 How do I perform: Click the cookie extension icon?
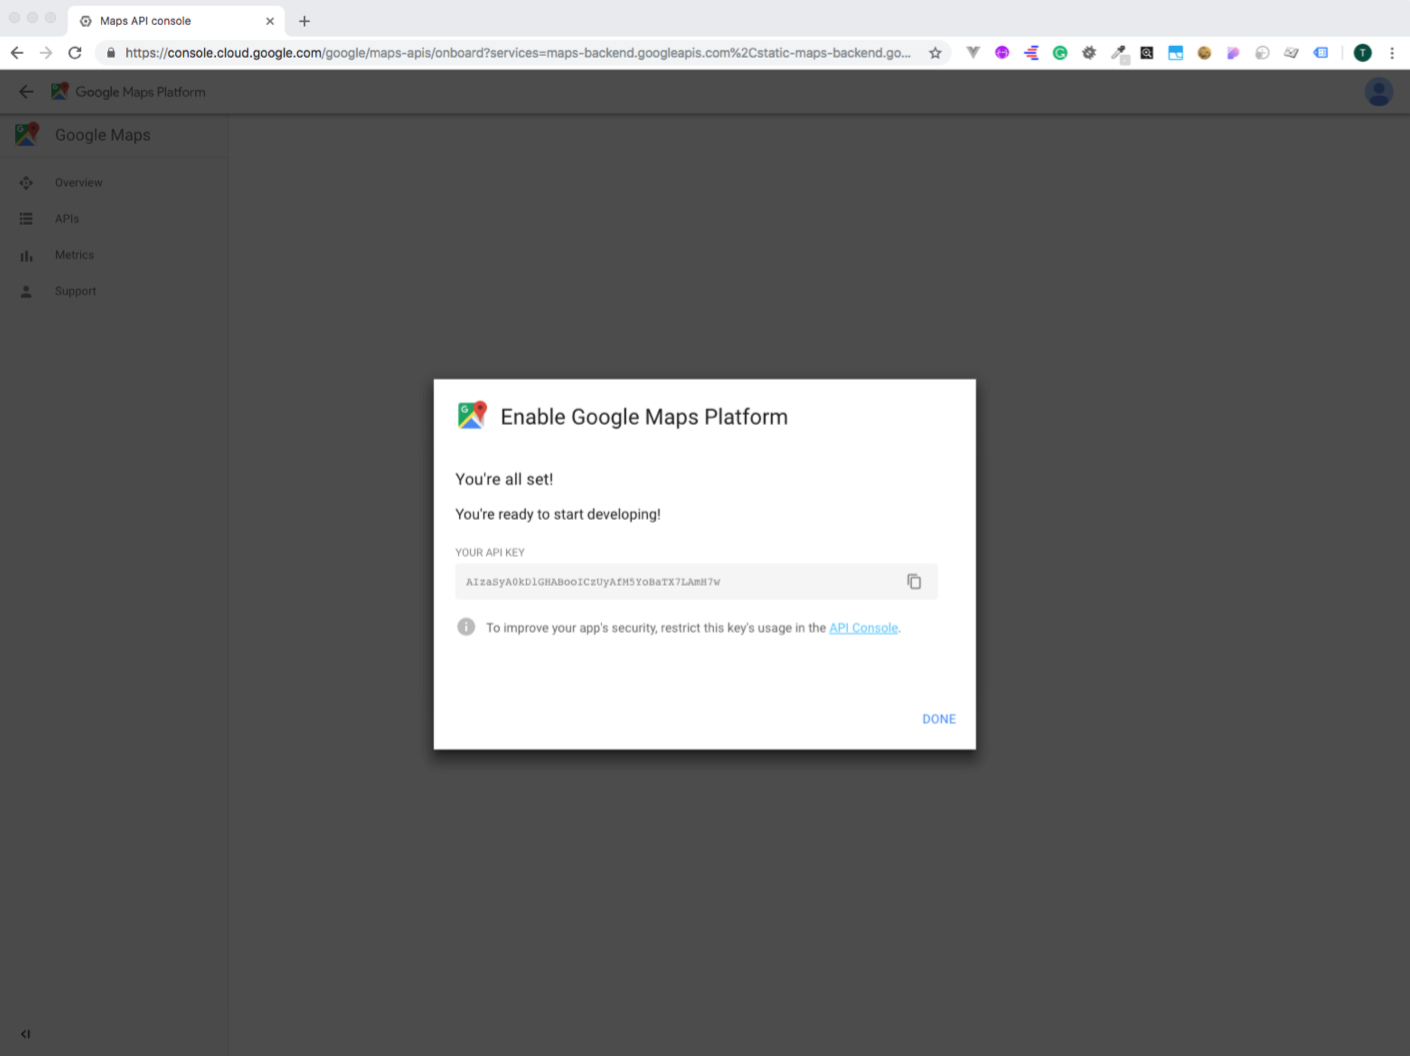click(x=1204, y=53)
